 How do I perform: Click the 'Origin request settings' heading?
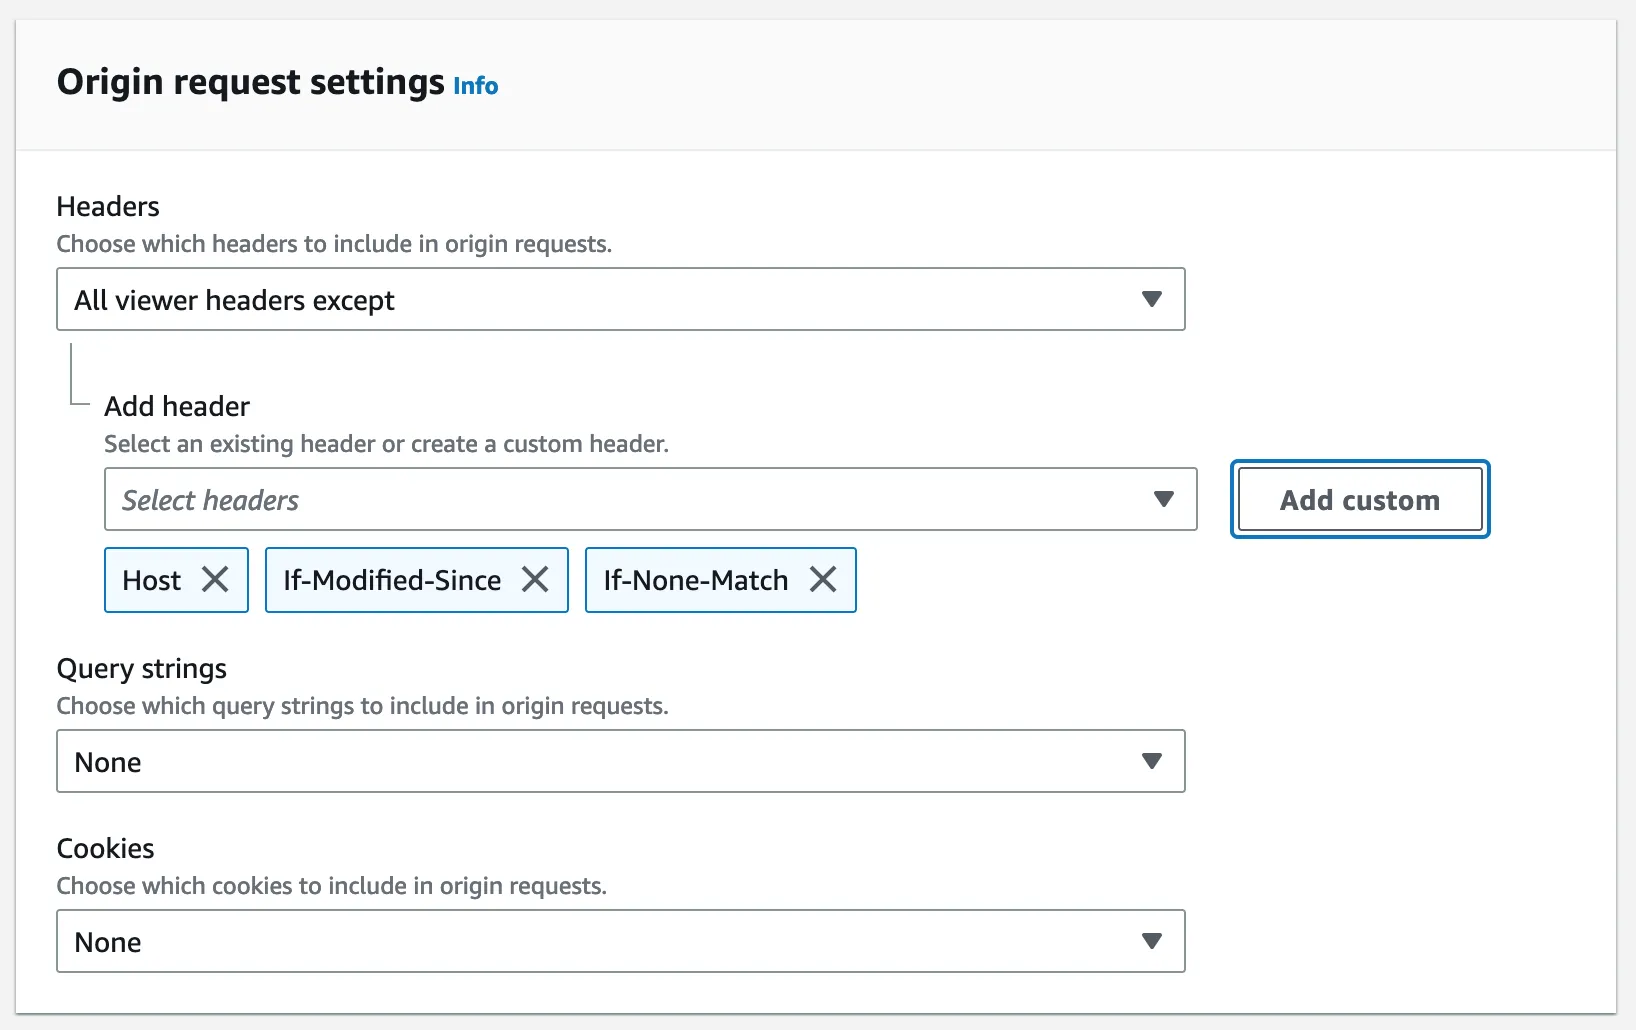[x=250, y=82]
